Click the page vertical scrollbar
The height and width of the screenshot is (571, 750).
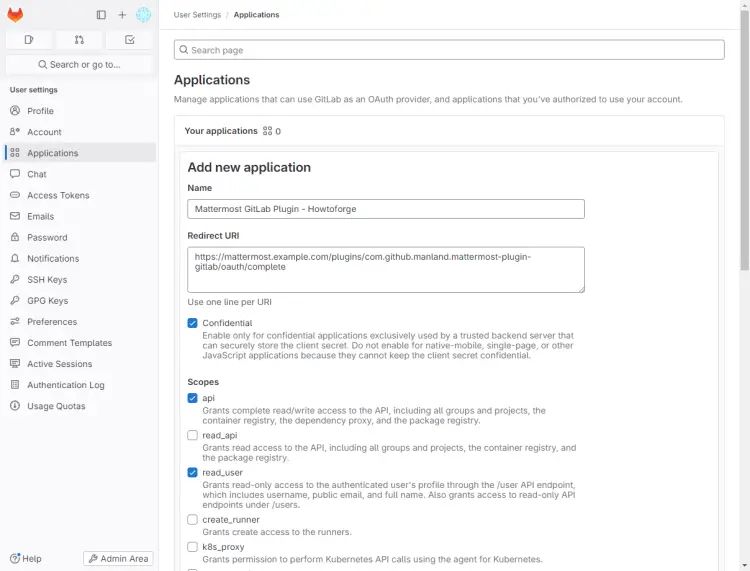744,150
